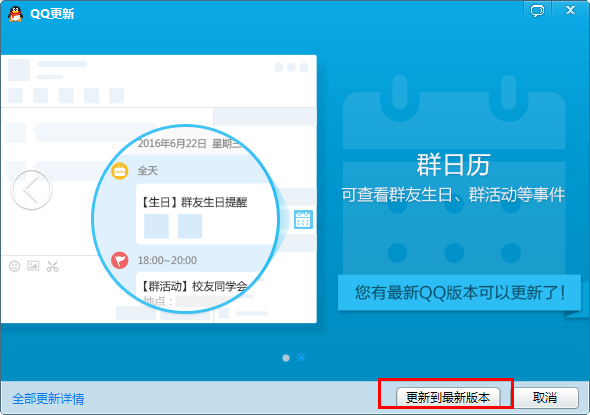Click the 可查看群友生日、群活动等事件 description
Image resolution: width=590 pixels, height=415 pixels.
(x=453, y=195)
